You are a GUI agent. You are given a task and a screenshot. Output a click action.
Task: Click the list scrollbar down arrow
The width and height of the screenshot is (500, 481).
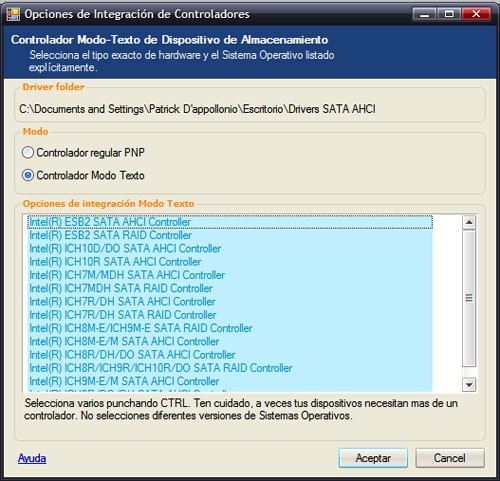(x=469, y=385)
